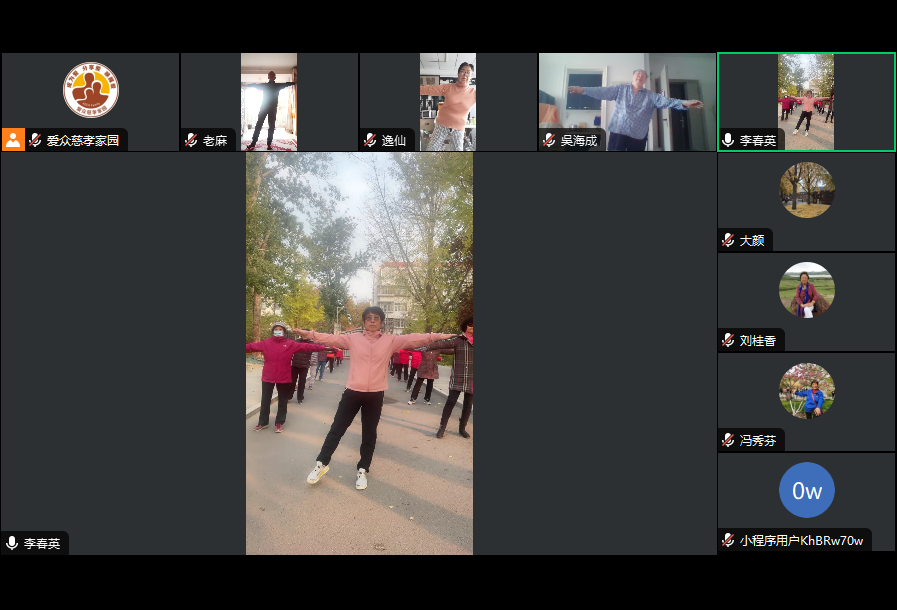This screenshot has width=897, height=610.
Task: Select 老麻's video thumbnail
Action: pyautogui.click(x=269, y=100)
